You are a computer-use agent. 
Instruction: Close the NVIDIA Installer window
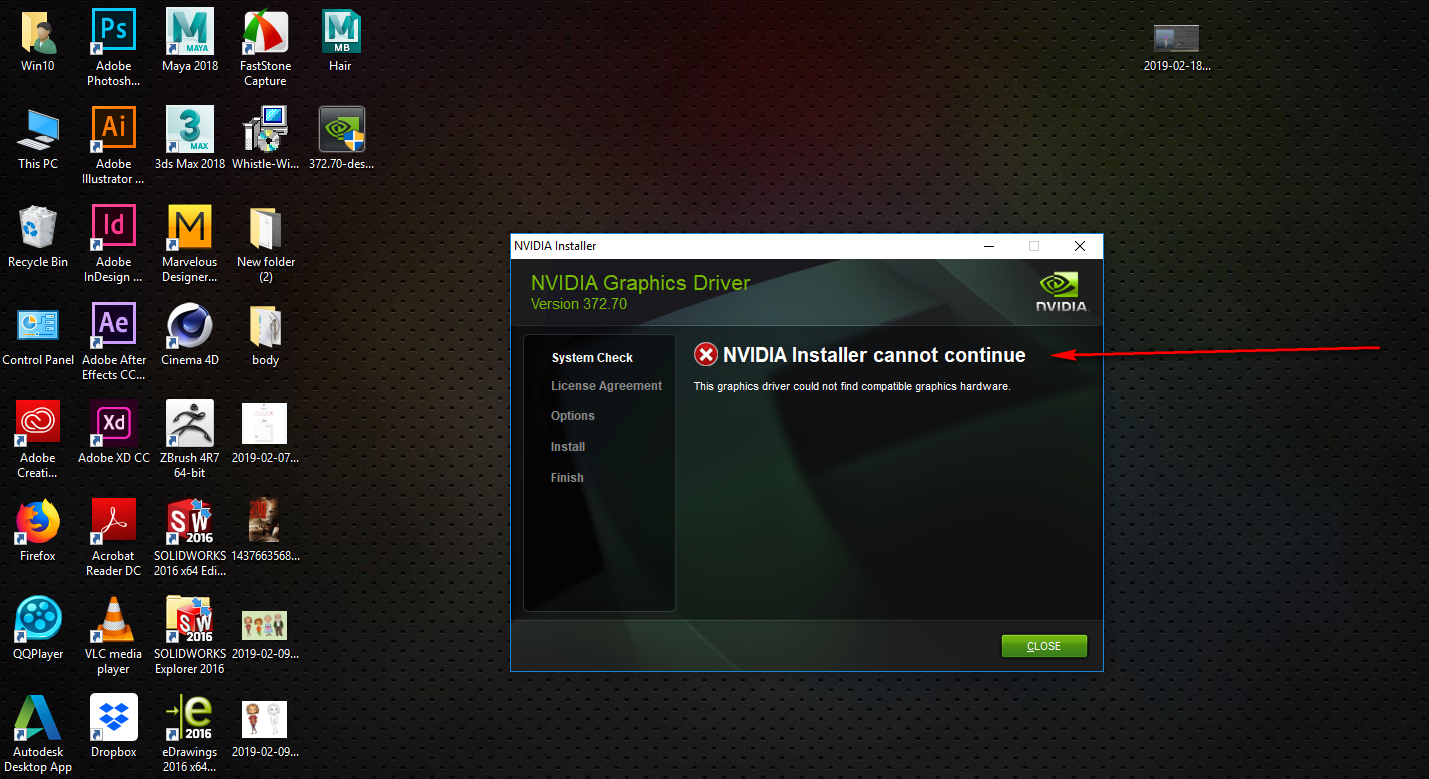point(1079,246)
